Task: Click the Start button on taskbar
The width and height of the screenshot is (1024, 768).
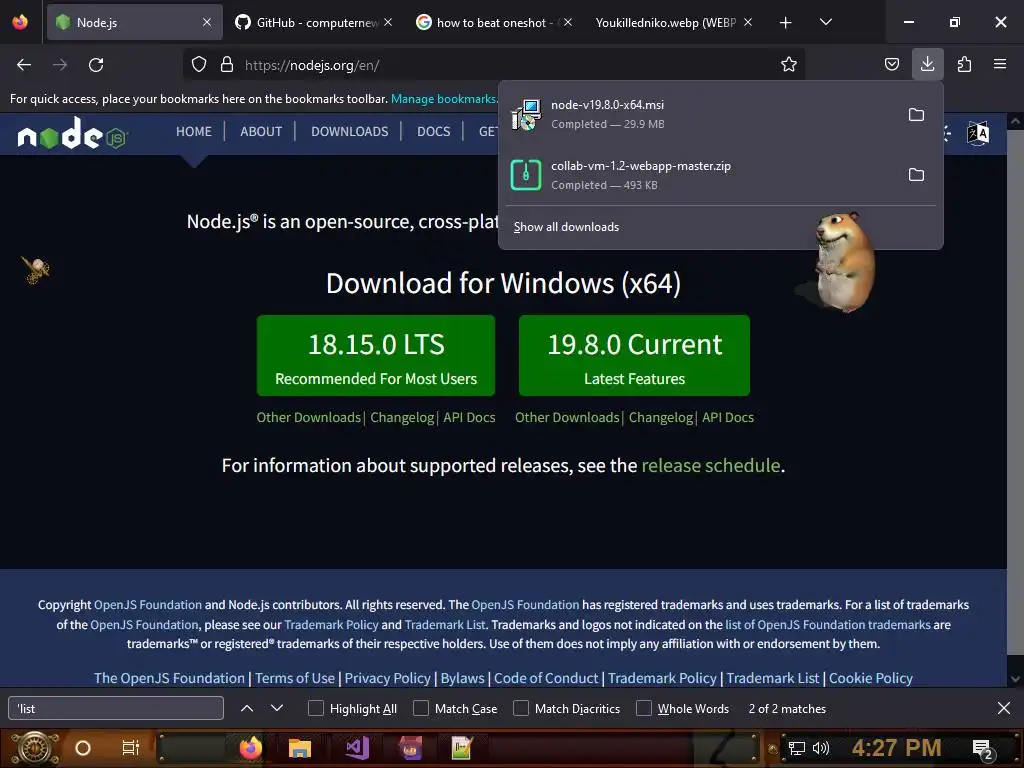Action: pyautogui.click(x=35, y=748)
